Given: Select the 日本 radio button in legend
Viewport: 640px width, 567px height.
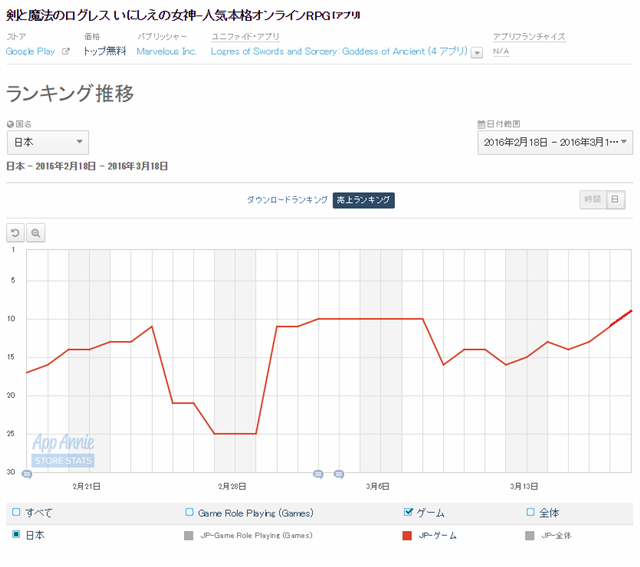Looking at the screenshot, I should pos(16,535).
